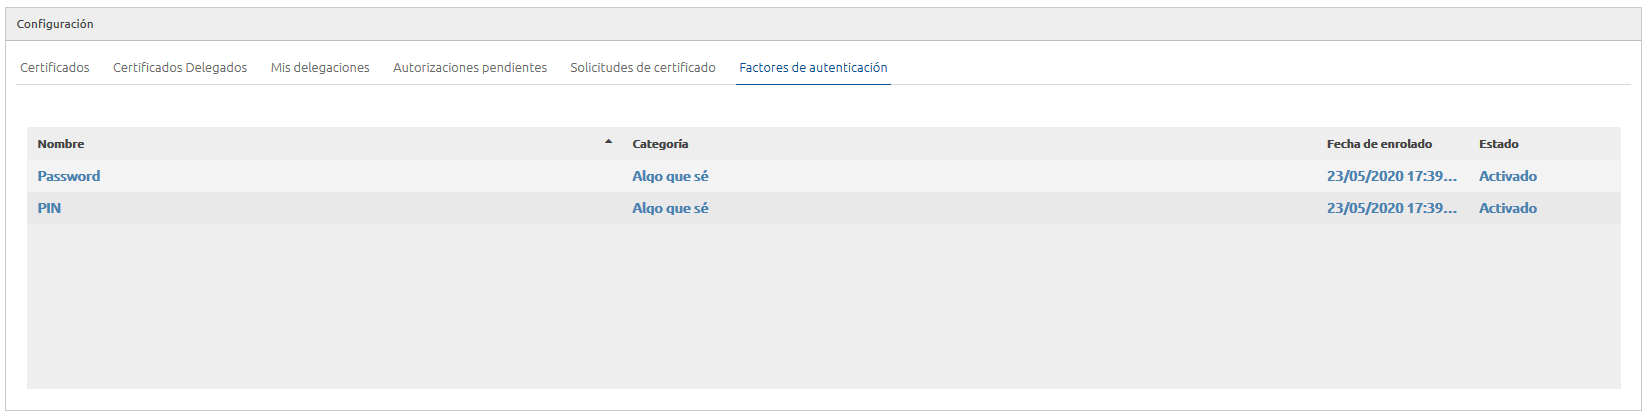
Task: Sort by the Estado column header
Action: (1499, 144)
